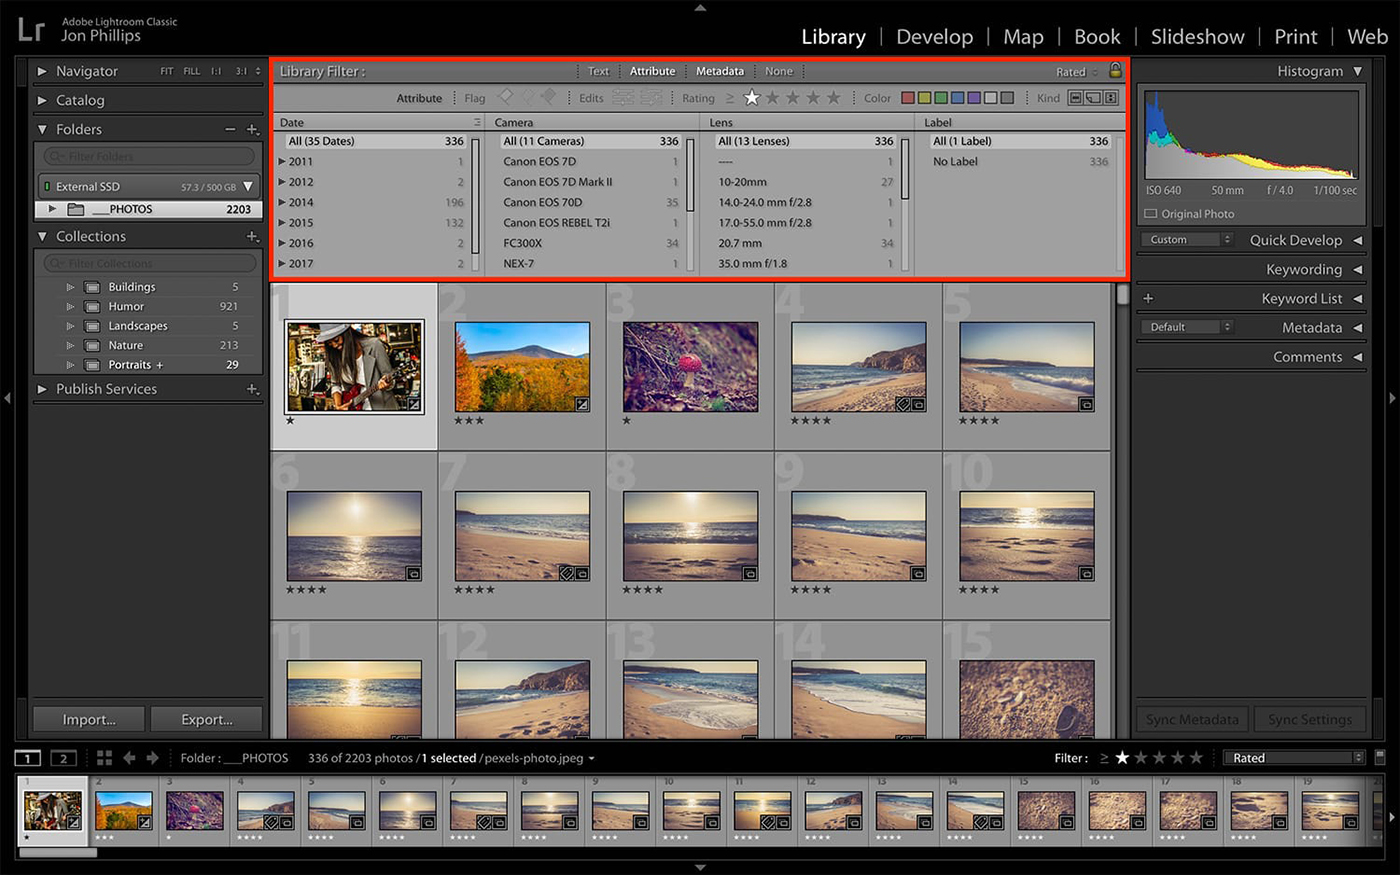Filter by green color label swatch
The image size is (1400, 875).
941,98
